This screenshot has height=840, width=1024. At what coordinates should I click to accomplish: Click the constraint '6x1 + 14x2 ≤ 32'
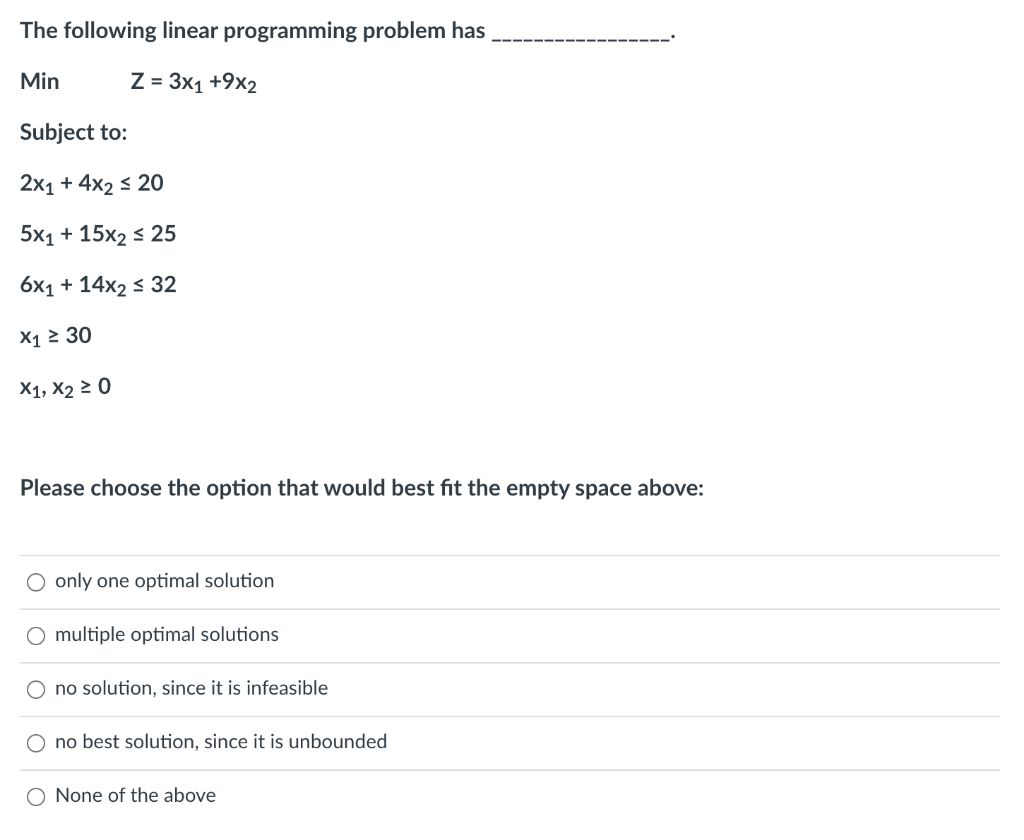(98, 284)
